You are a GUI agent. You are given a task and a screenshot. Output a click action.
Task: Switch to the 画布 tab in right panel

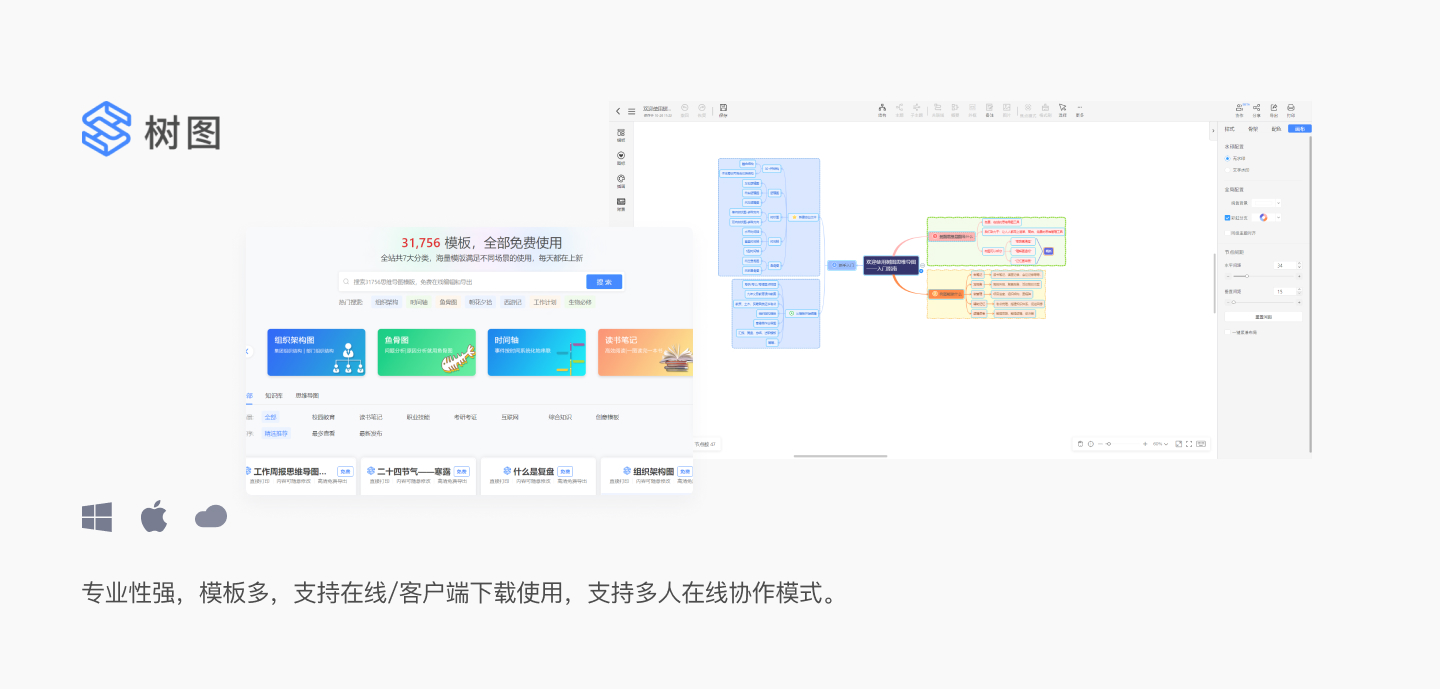(x=1299, y=129)
